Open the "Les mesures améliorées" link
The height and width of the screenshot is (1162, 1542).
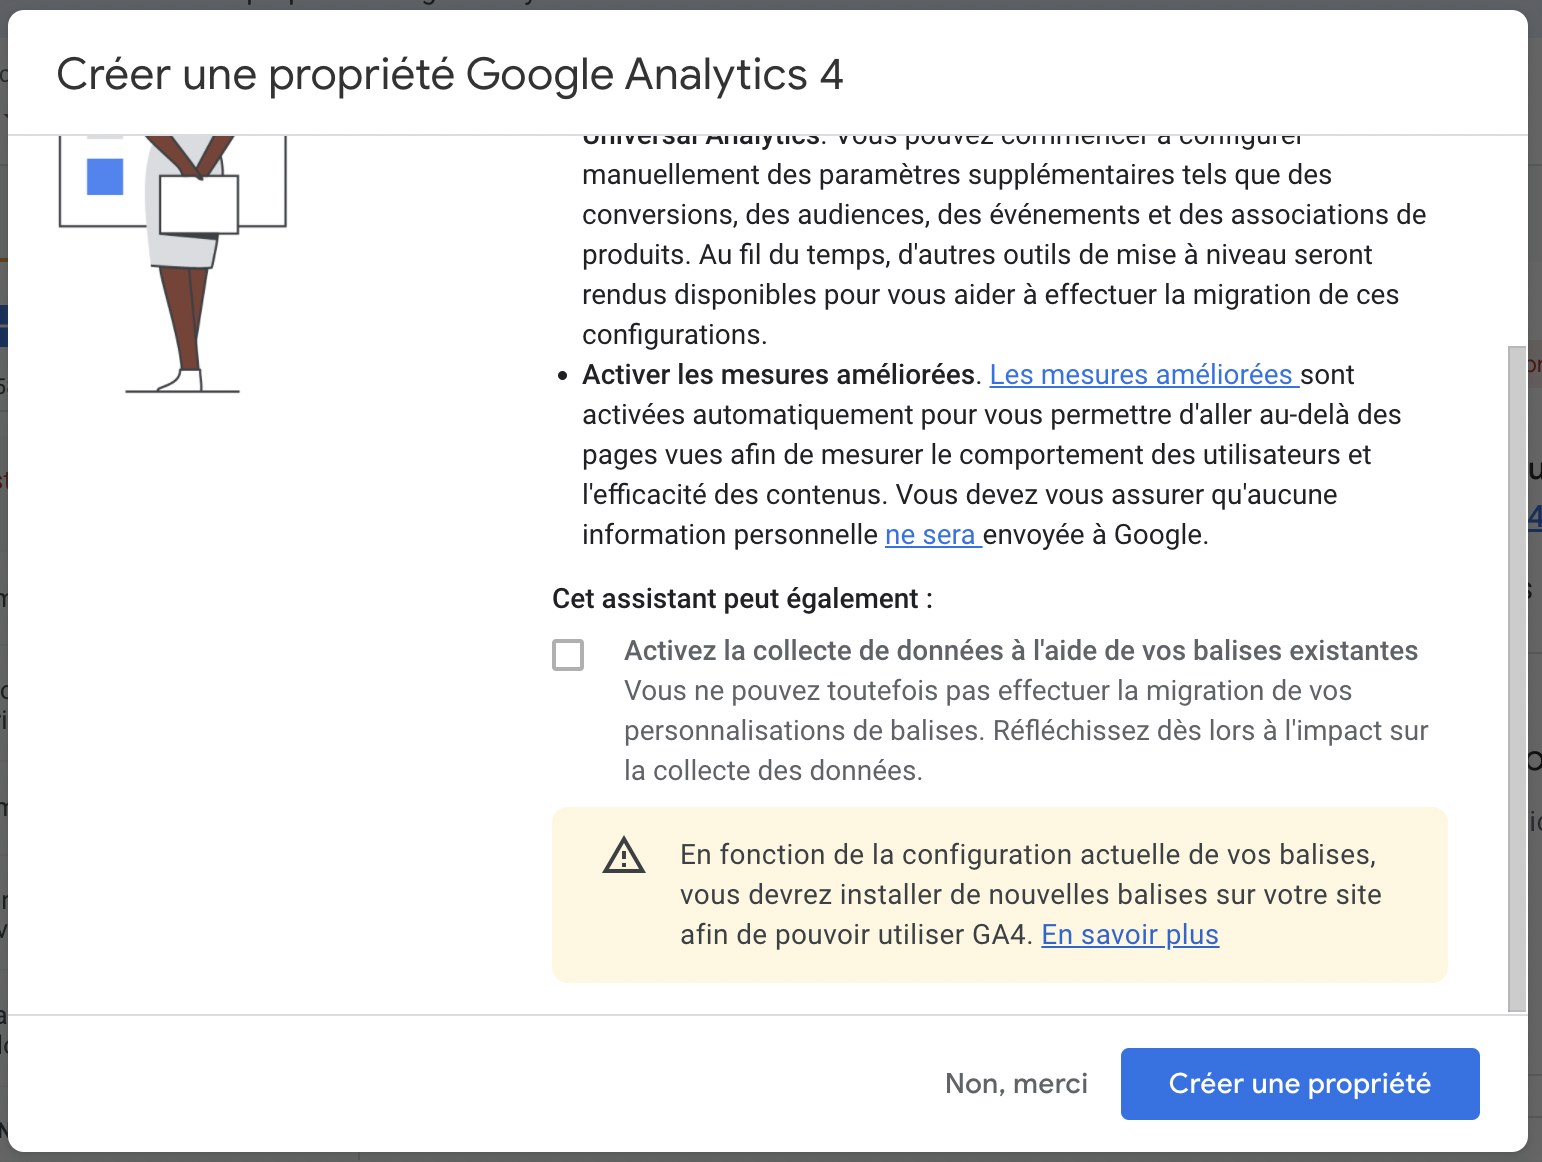[1144, 375]
